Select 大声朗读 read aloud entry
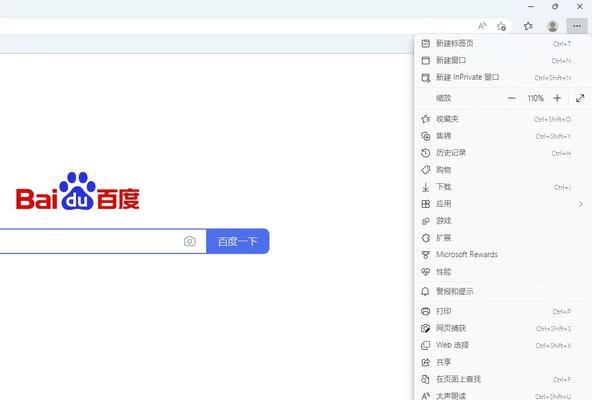592x400 pixels. (503, 395)
